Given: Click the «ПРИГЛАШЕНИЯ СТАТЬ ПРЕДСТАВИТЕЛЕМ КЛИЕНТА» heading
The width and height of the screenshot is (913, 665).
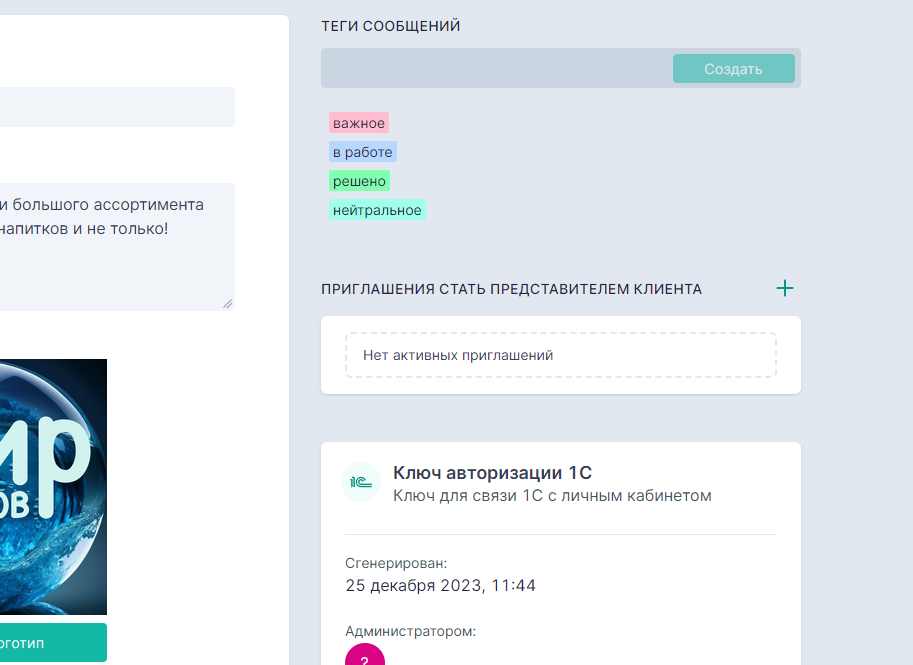Looking at the screenshot, I should [x=510, y=288].
